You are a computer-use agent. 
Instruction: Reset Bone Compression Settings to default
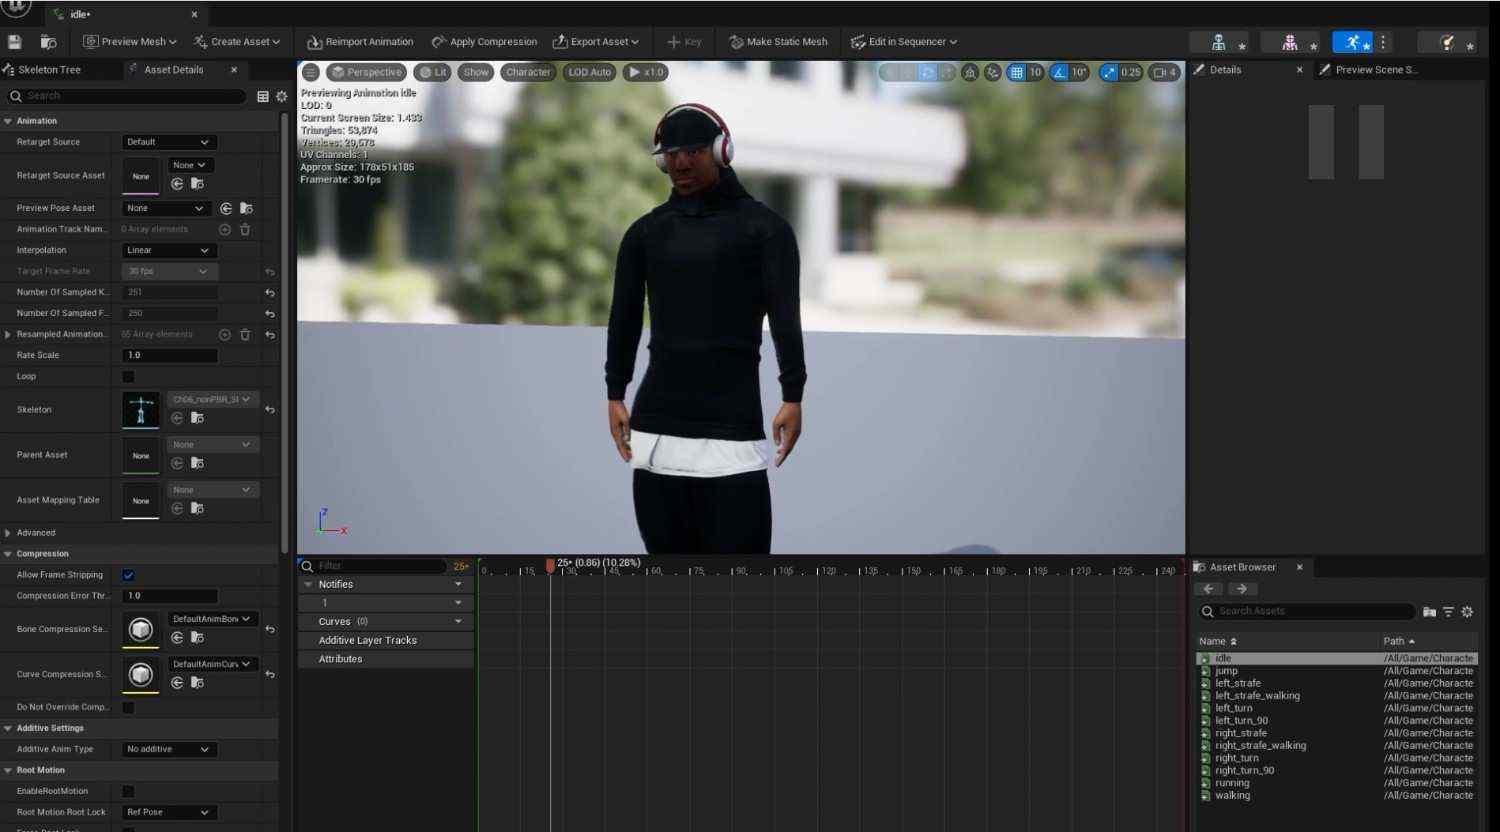pyautogui.click(x=270, y=630)
